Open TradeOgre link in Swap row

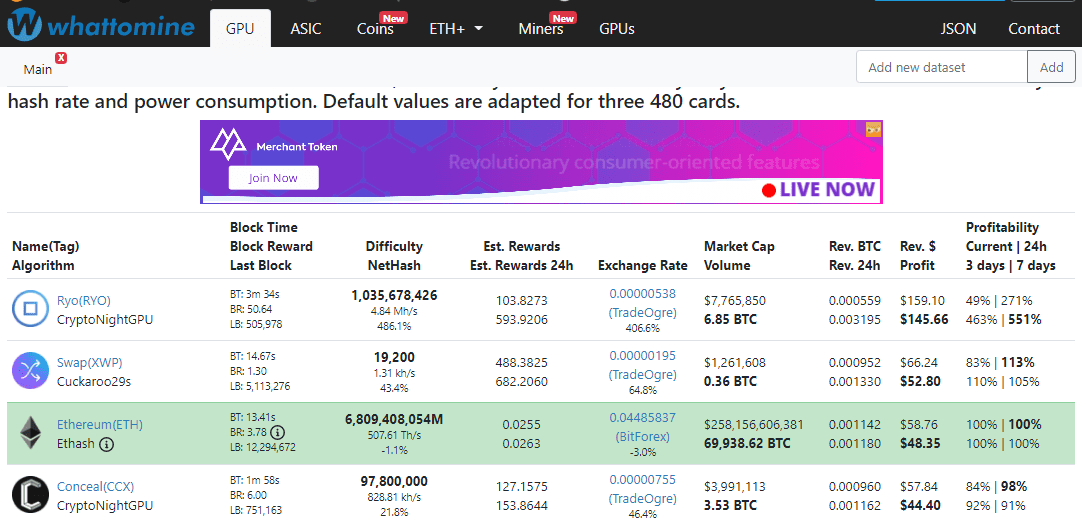coord(642,374)
